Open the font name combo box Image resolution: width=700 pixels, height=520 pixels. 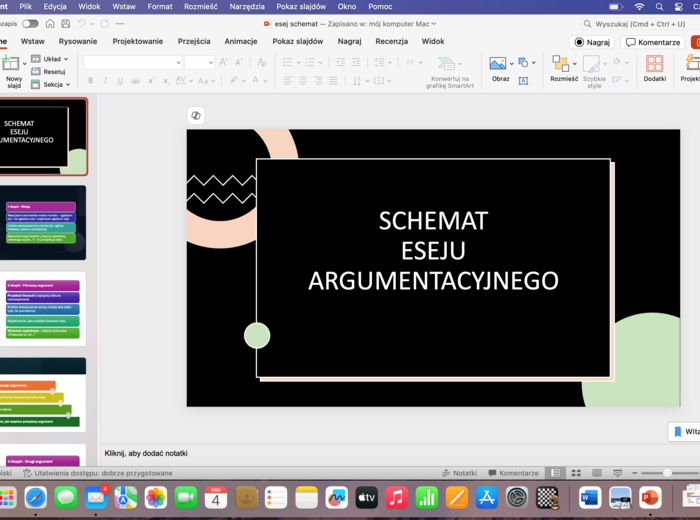point(133,62)
